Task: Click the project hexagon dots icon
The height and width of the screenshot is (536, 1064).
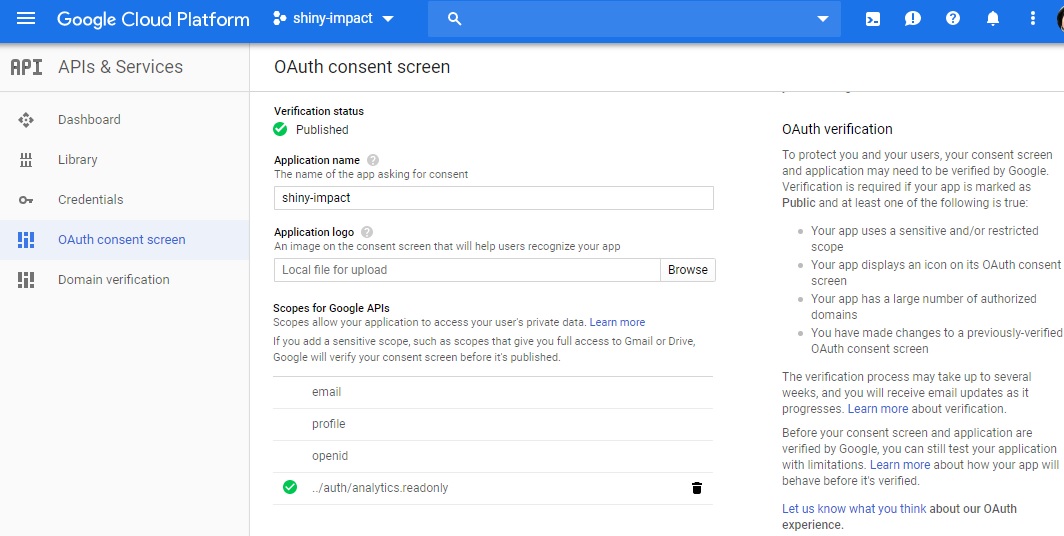Action: pyautogui.click(x=280, y=19)
